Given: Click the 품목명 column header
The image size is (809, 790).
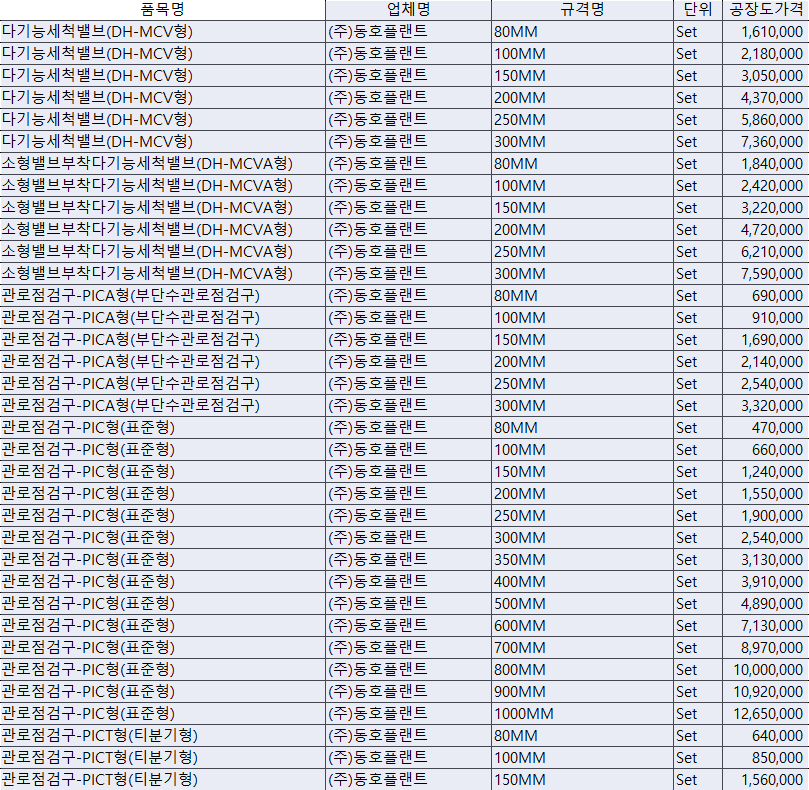Looking at the screenshot, I should coord(163,9).
